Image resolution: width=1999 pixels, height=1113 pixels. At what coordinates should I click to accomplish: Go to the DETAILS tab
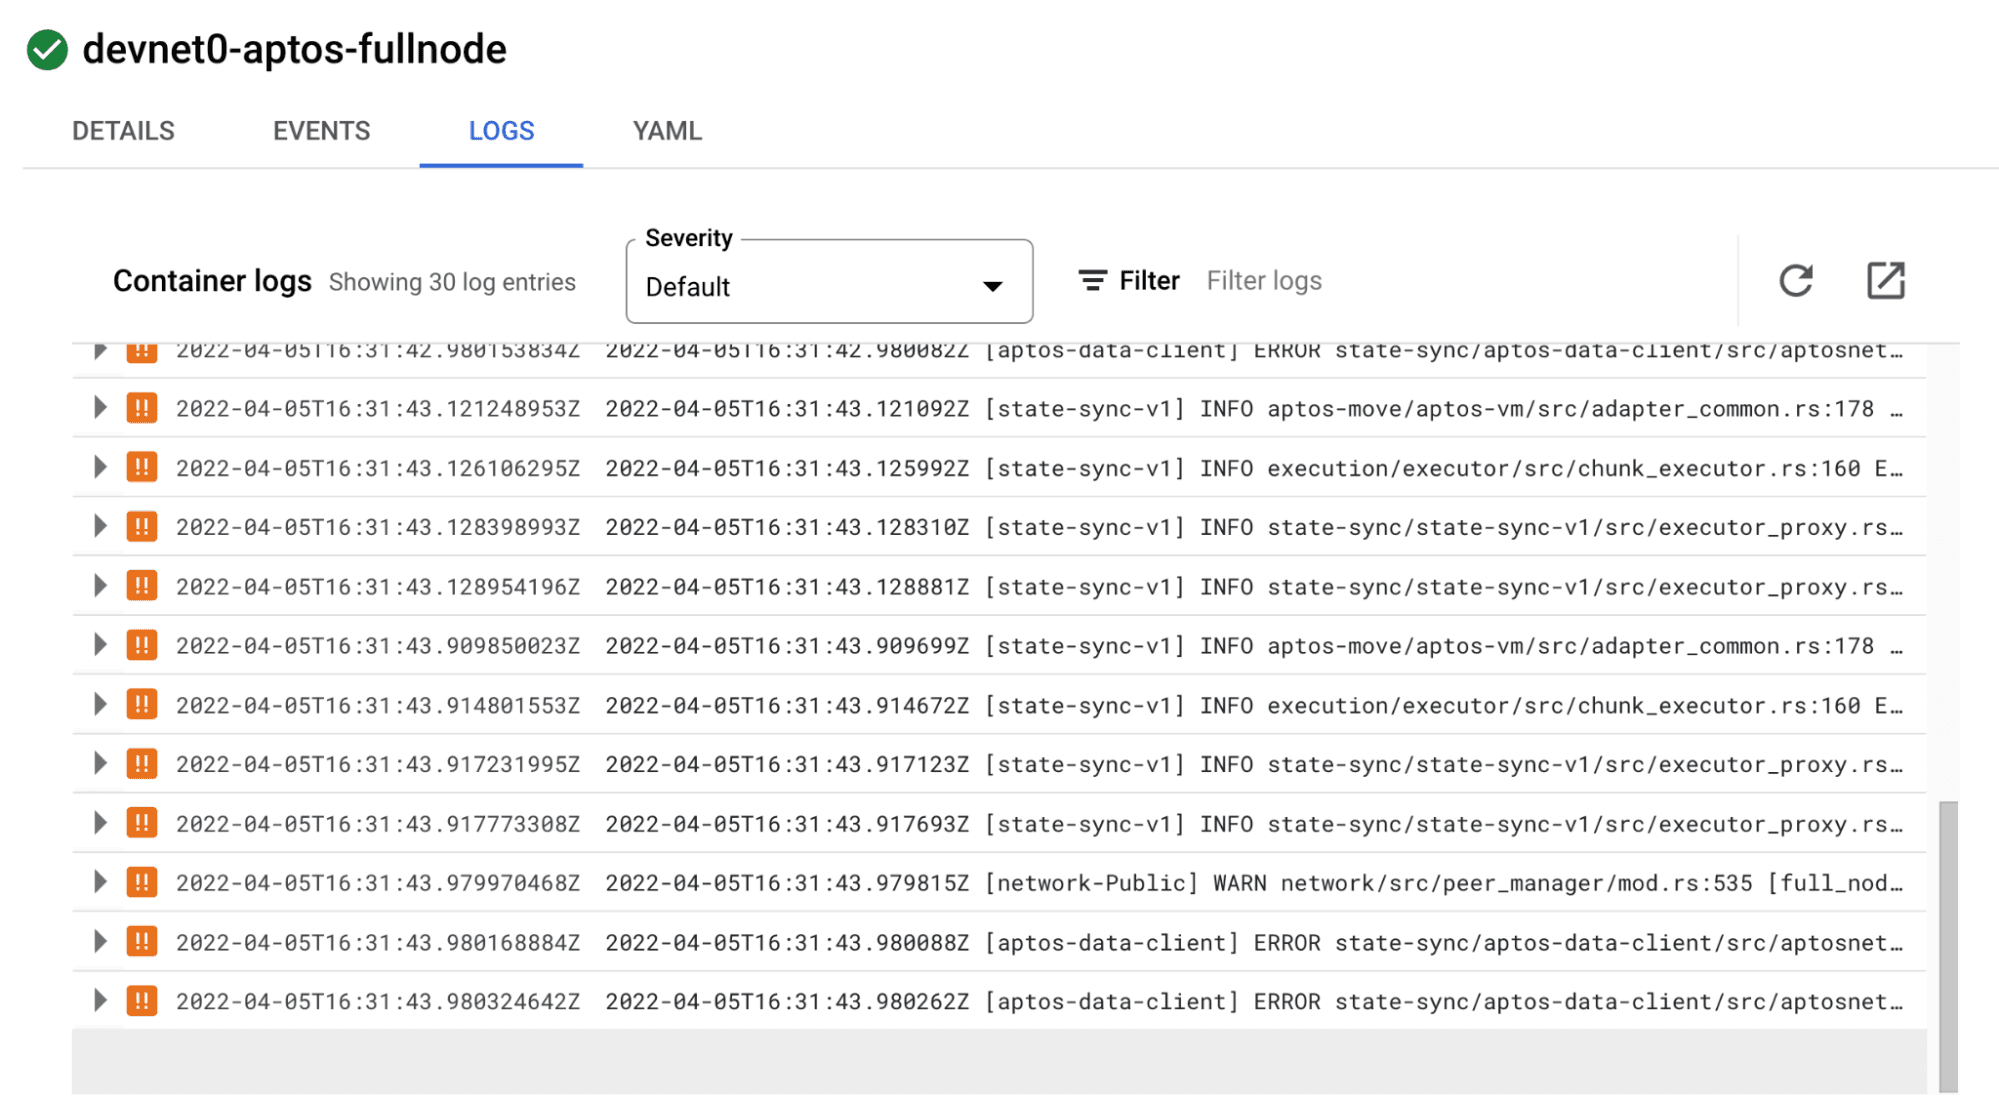point(122,130)
